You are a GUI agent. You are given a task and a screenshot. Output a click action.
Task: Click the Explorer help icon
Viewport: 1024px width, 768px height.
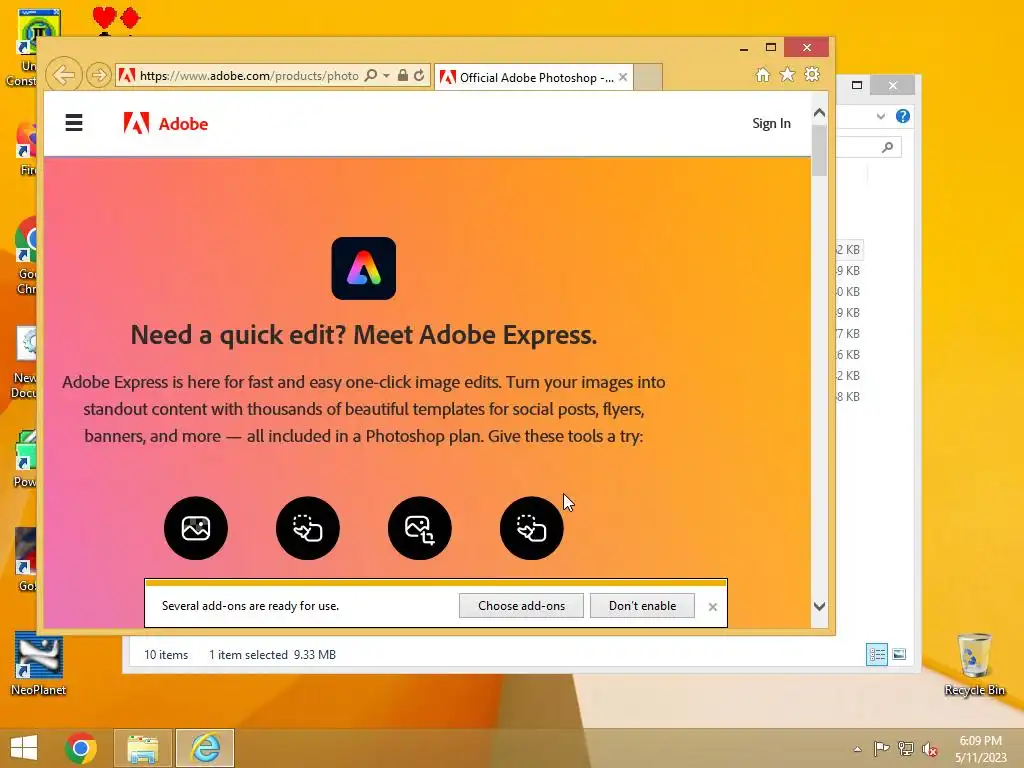[x=903, y=116]
